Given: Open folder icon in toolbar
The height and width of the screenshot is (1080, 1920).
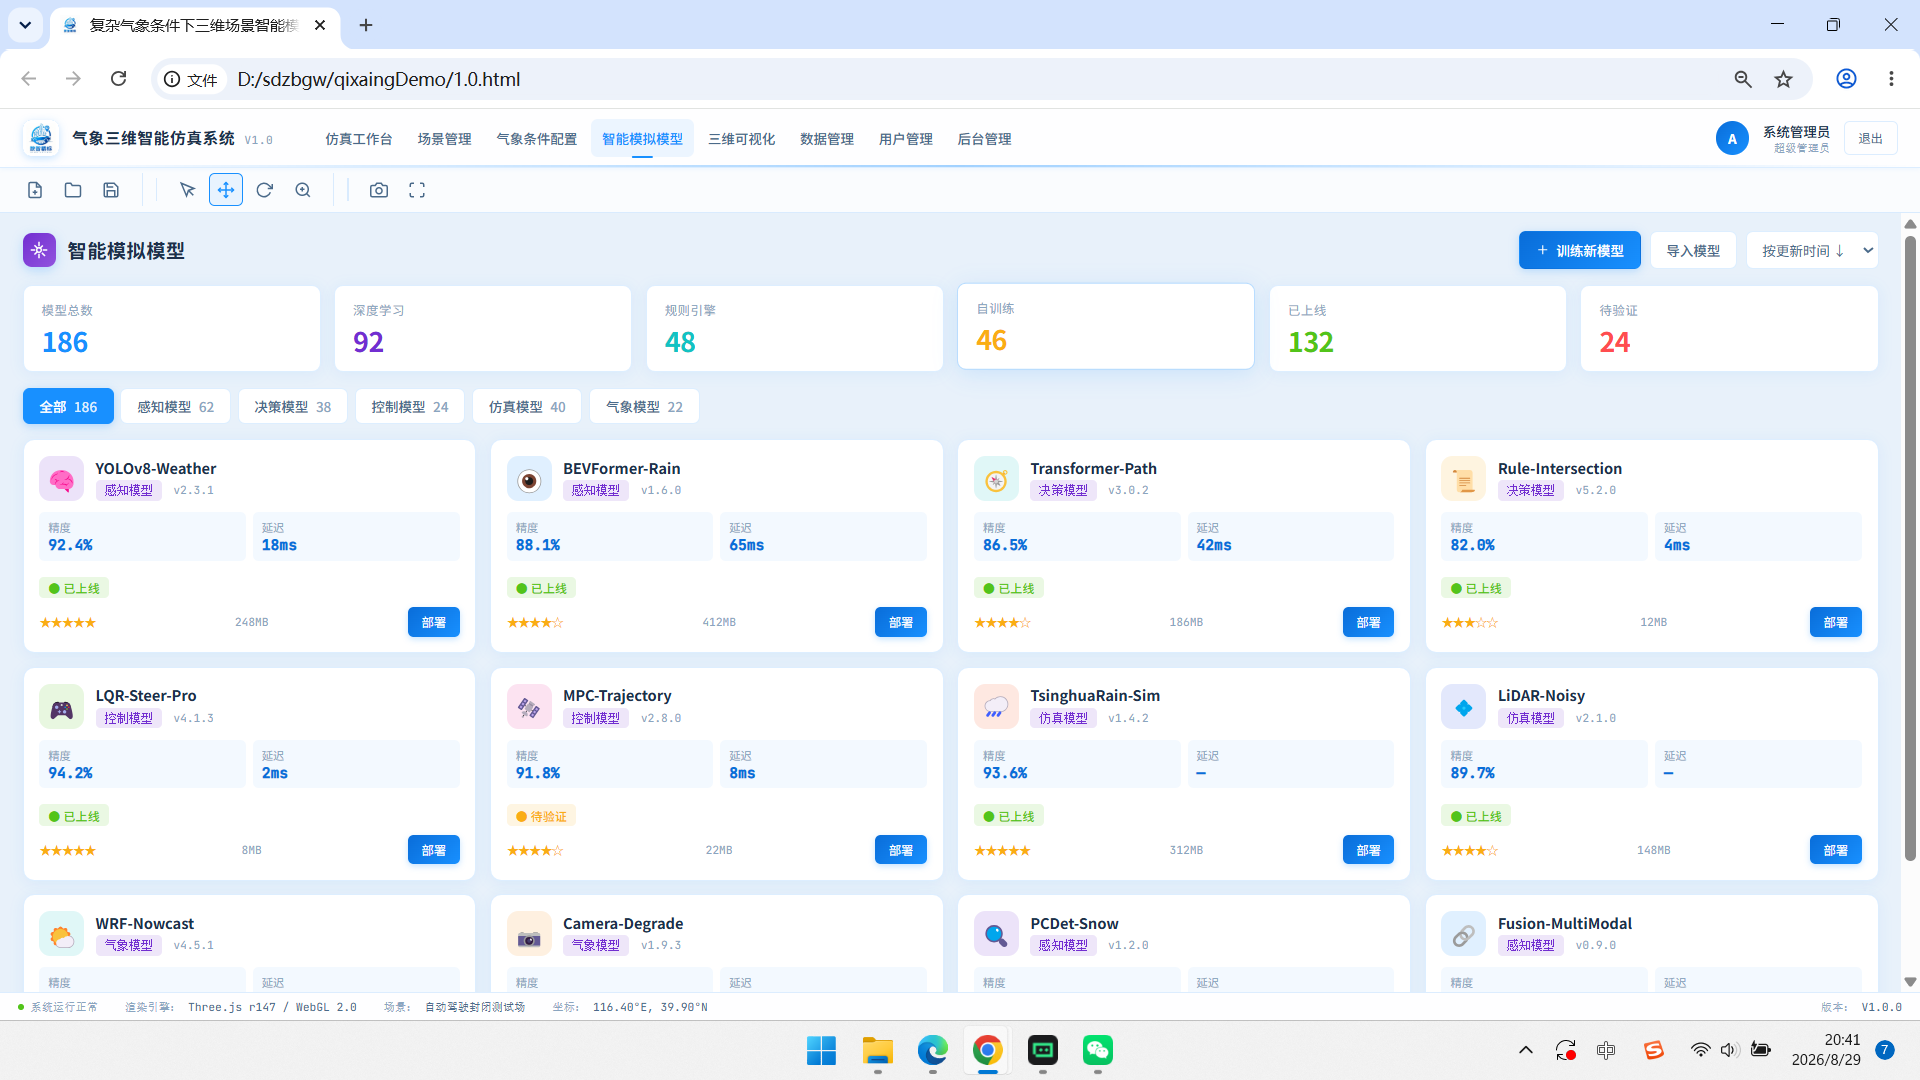Looking at the screenshot, I should pyautogui.click(x=73, y=190).
